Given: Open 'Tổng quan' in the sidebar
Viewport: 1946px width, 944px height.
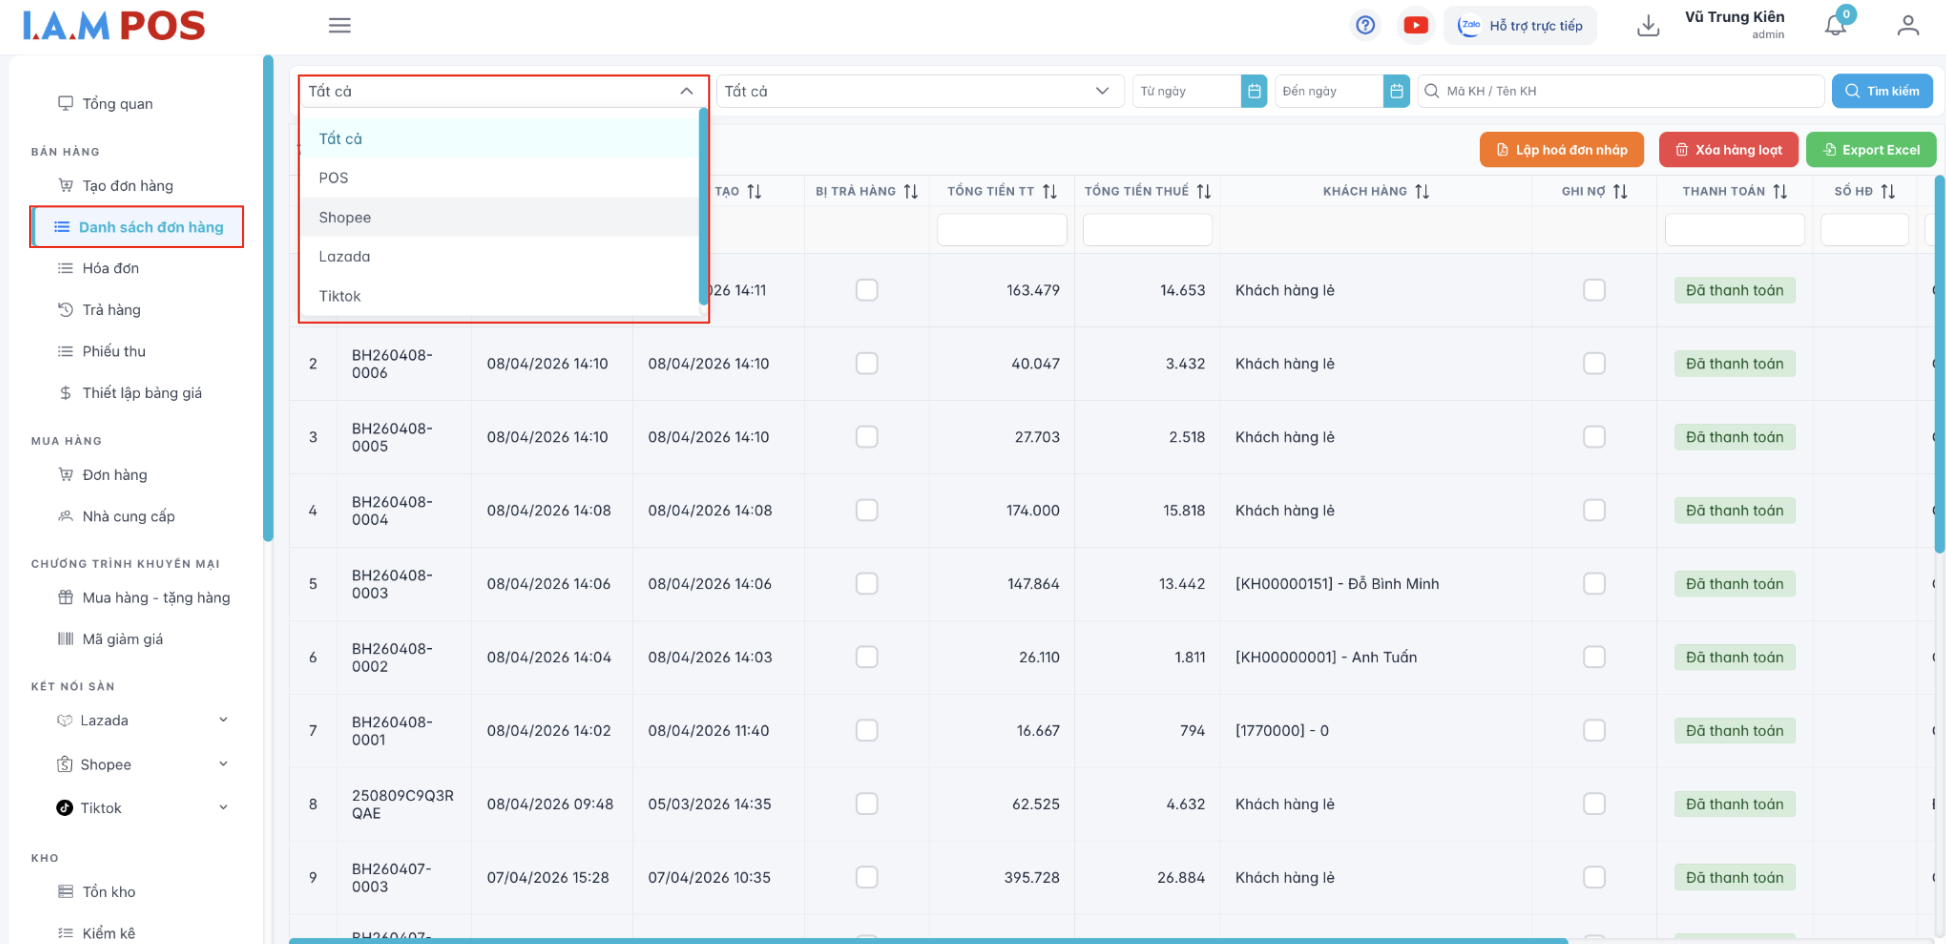Looking at the screenshot, I should coord(117,104).
